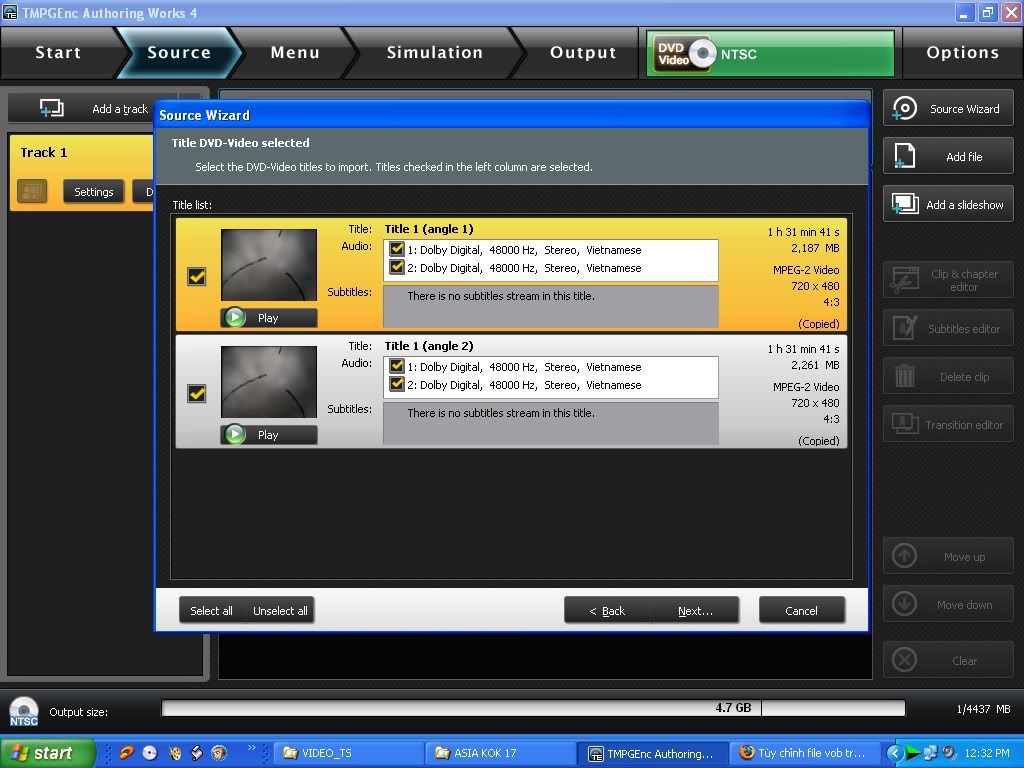Click the "2,187 MB" size value
The width and height of the screenshot is (1024, 768).
815,248
